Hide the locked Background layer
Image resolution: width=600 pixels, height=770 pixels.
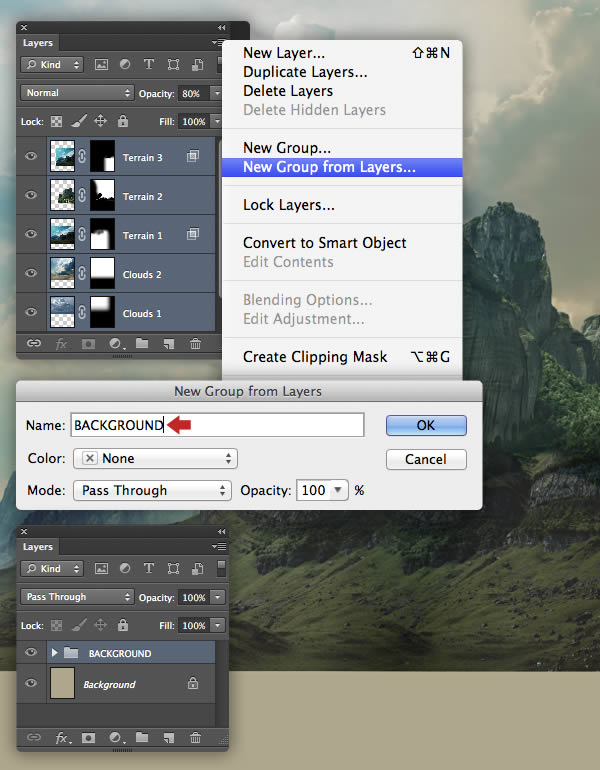[x=31, y=683]
